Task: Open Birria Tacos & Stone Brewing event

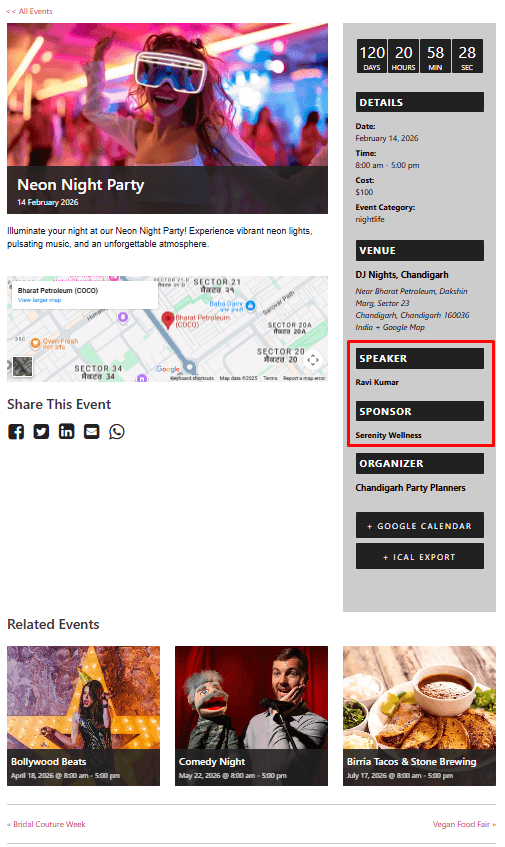Action: tap(419, 716)
